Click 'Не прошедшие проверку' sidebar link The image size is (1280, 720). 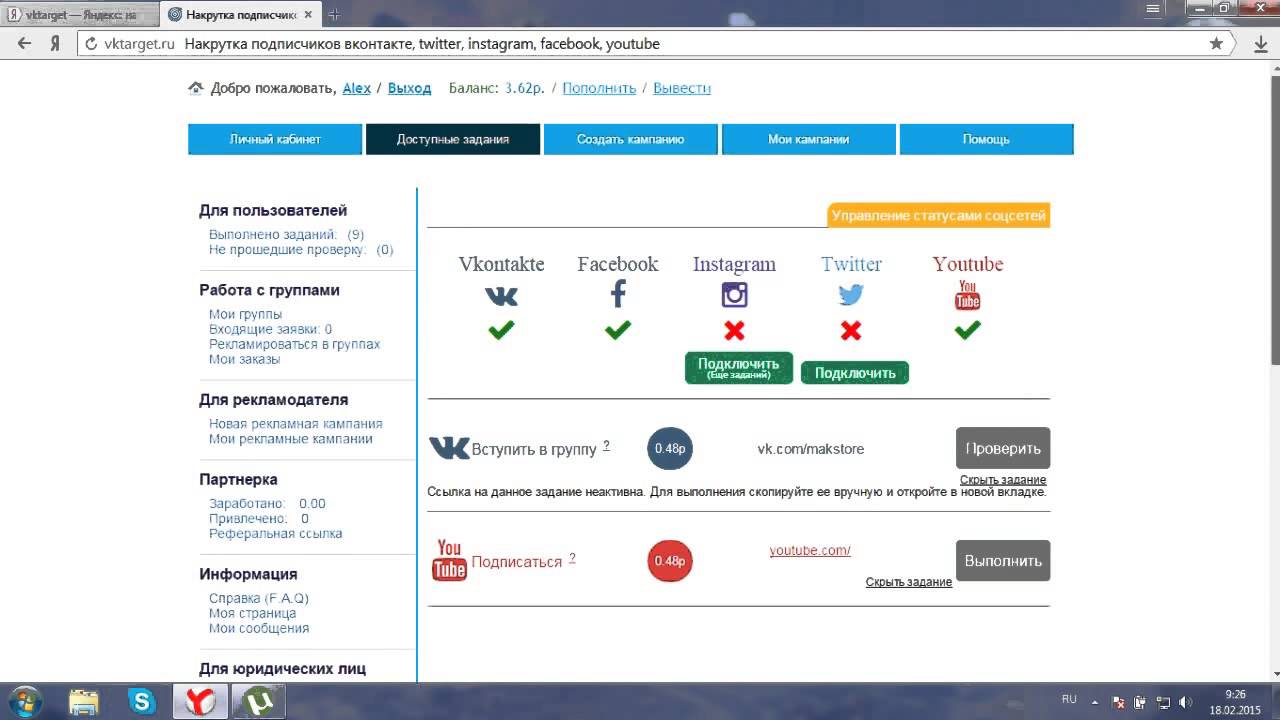(x=301, y=250)
